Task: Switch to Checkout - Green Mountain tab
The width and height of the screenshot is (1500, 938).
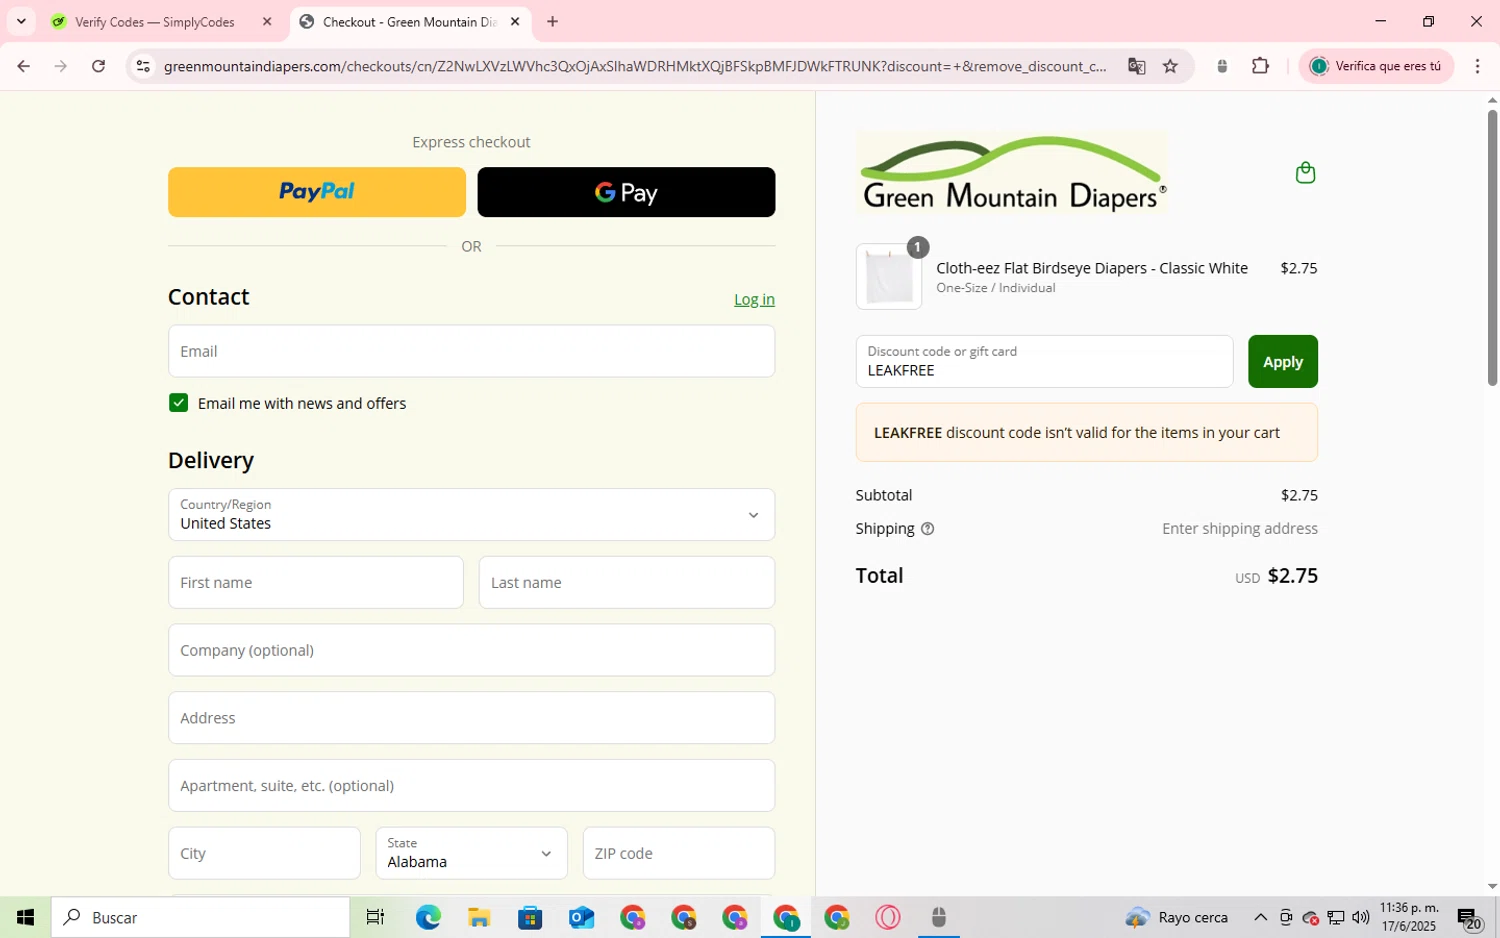Action: pos(409,22)
